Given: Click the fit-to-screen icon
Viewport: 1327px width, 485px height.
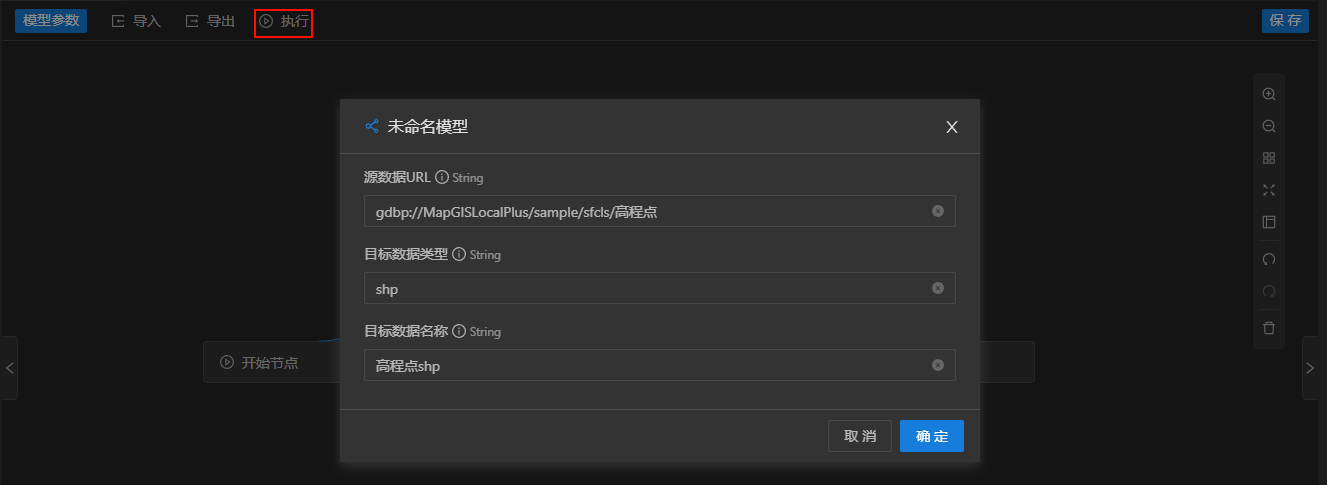Looking at the screenshot, I should [1269, 190].
